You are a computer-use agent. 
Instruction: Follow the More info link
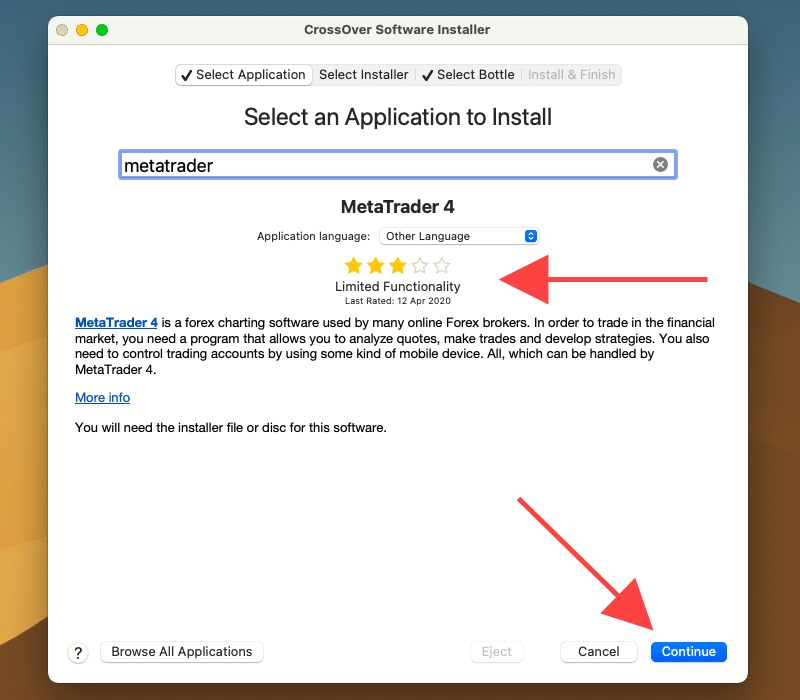(x=102, y=397)
